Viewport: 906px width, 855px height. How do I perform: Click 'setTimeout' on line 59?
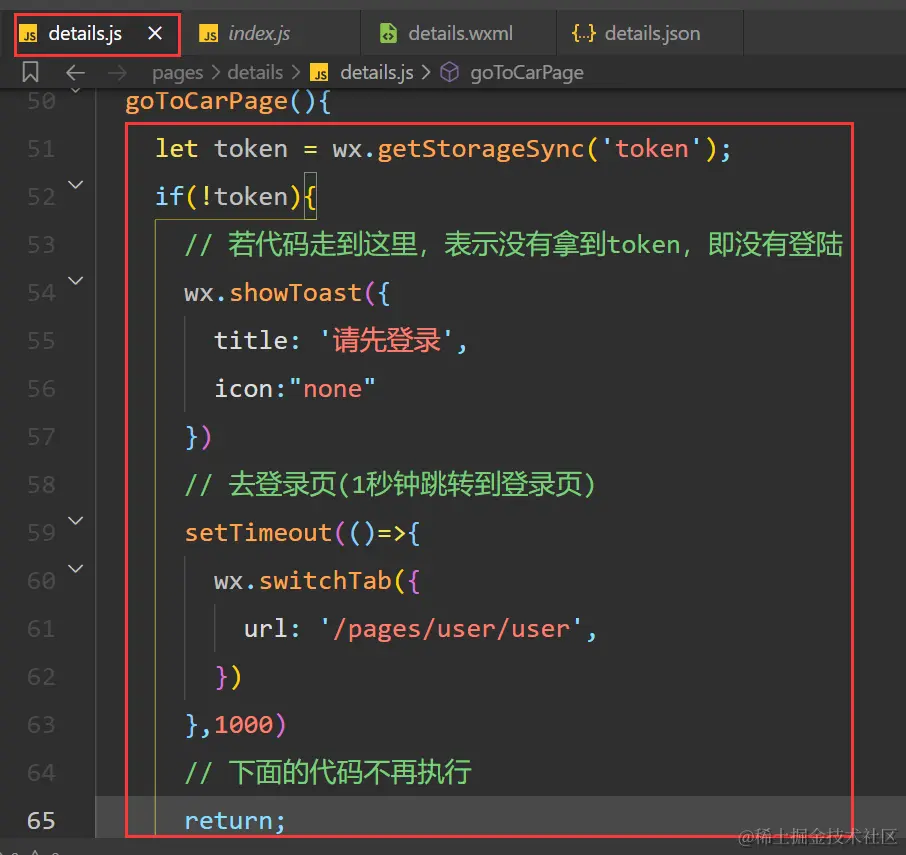click(258, 533)
